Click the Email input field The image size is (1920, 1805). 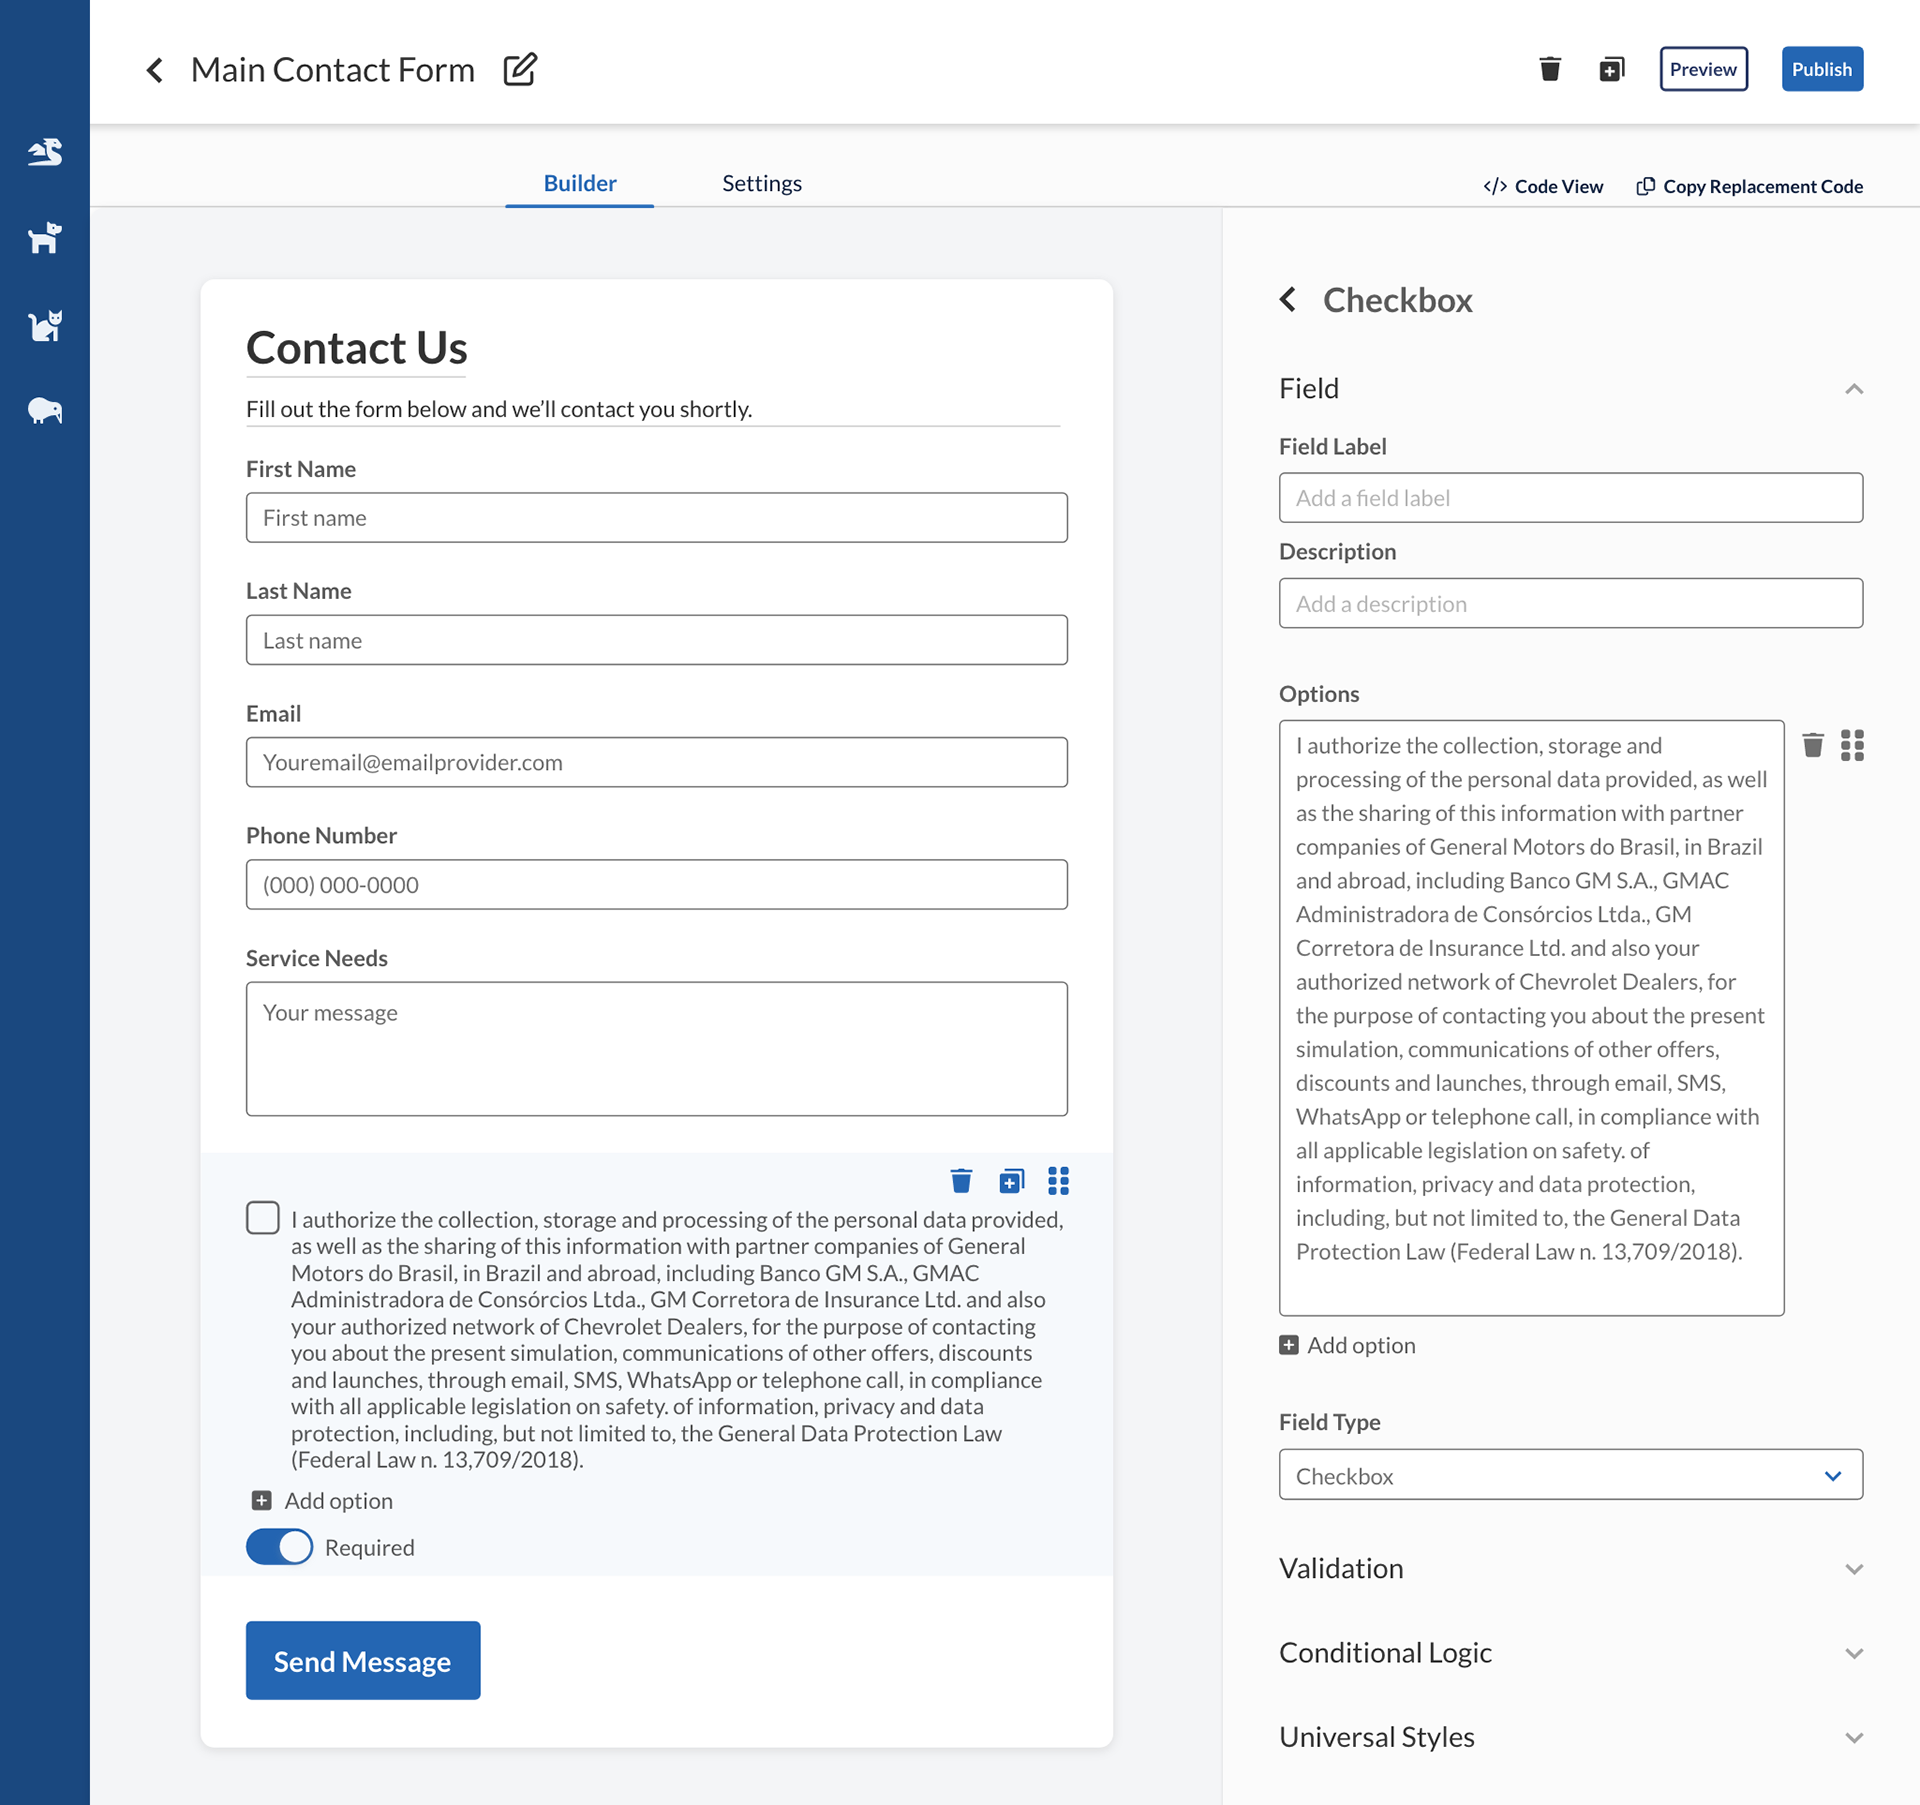[656, 762]
